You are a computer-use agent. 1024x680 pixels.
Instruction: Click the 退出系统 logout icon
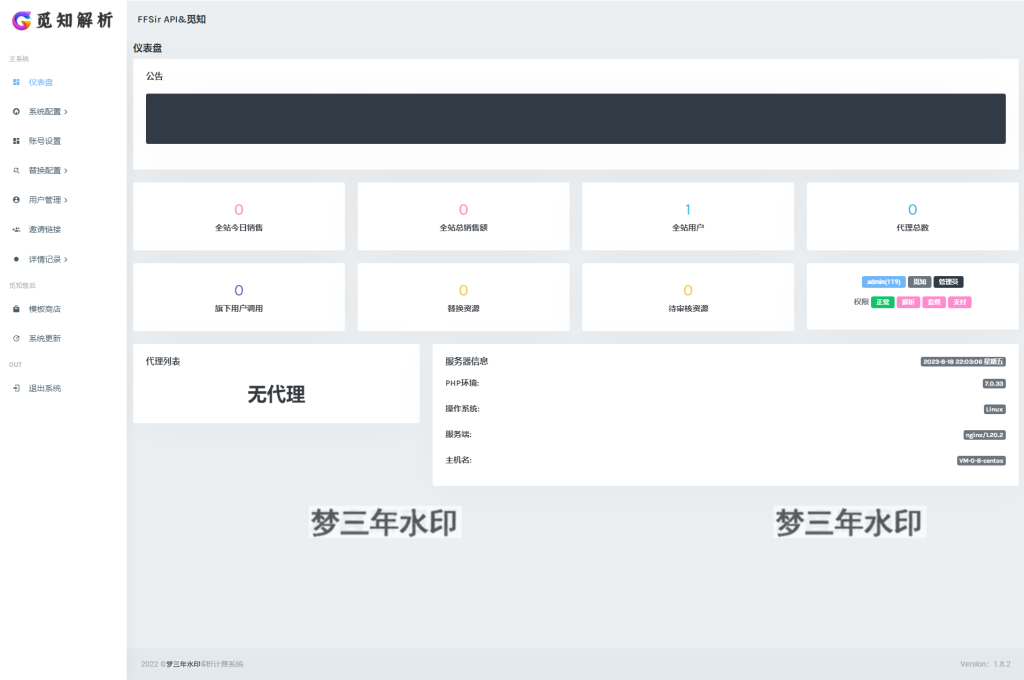tap(16, 388)
